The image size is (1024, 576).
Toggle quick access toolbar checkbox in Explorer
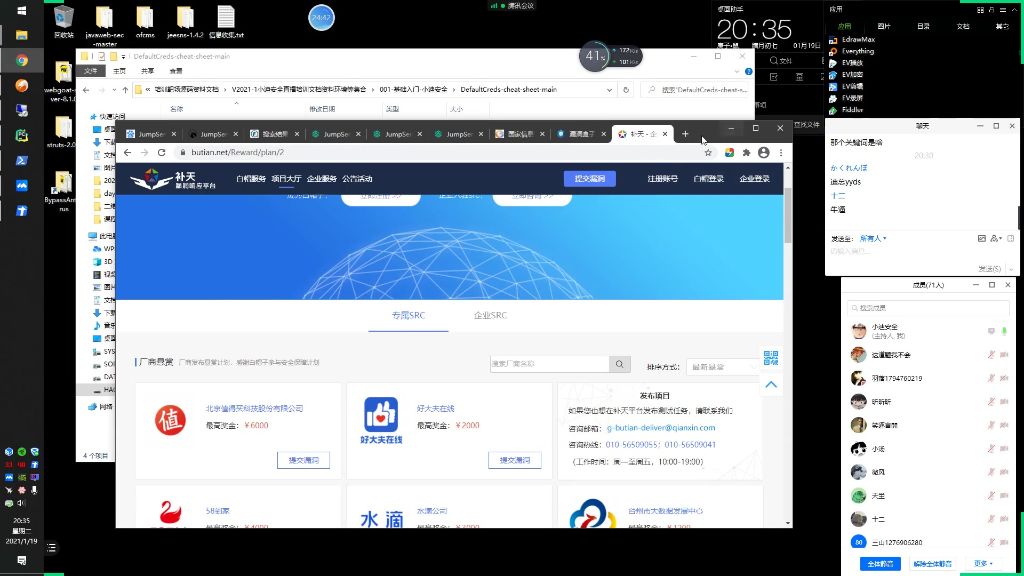[x=102, y=57]
